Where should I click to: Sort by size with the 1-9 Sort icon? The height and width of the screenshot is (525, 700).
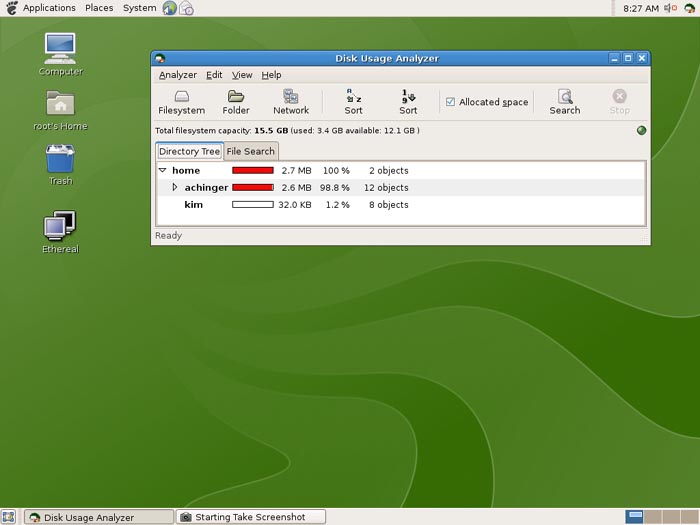(408, 102)
